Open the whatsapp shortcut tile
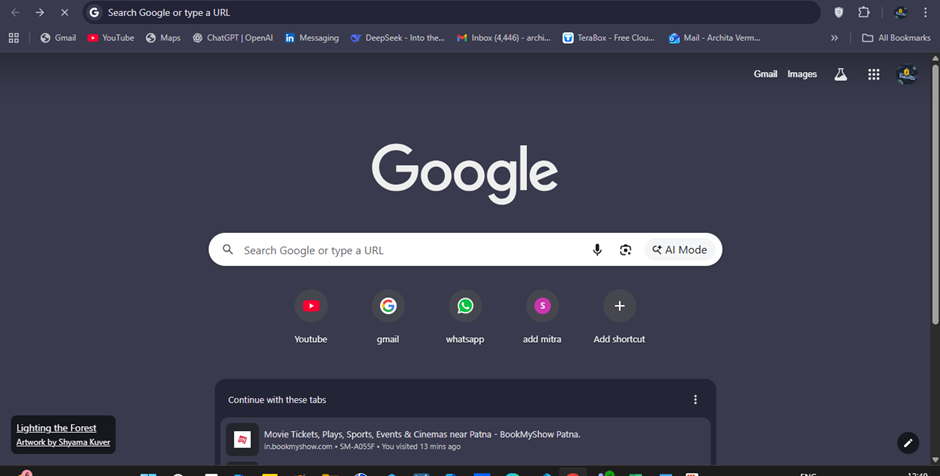 click(x=465, y=306)
